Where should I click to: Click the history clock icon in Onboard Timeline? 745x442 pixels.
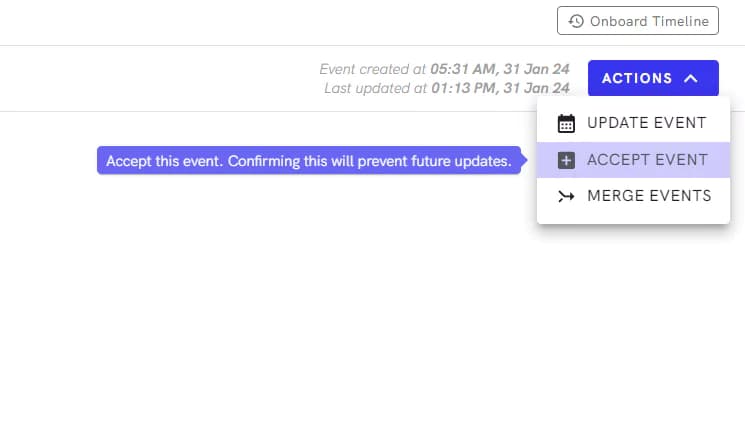pyautogui.click(x=576, y=21)
